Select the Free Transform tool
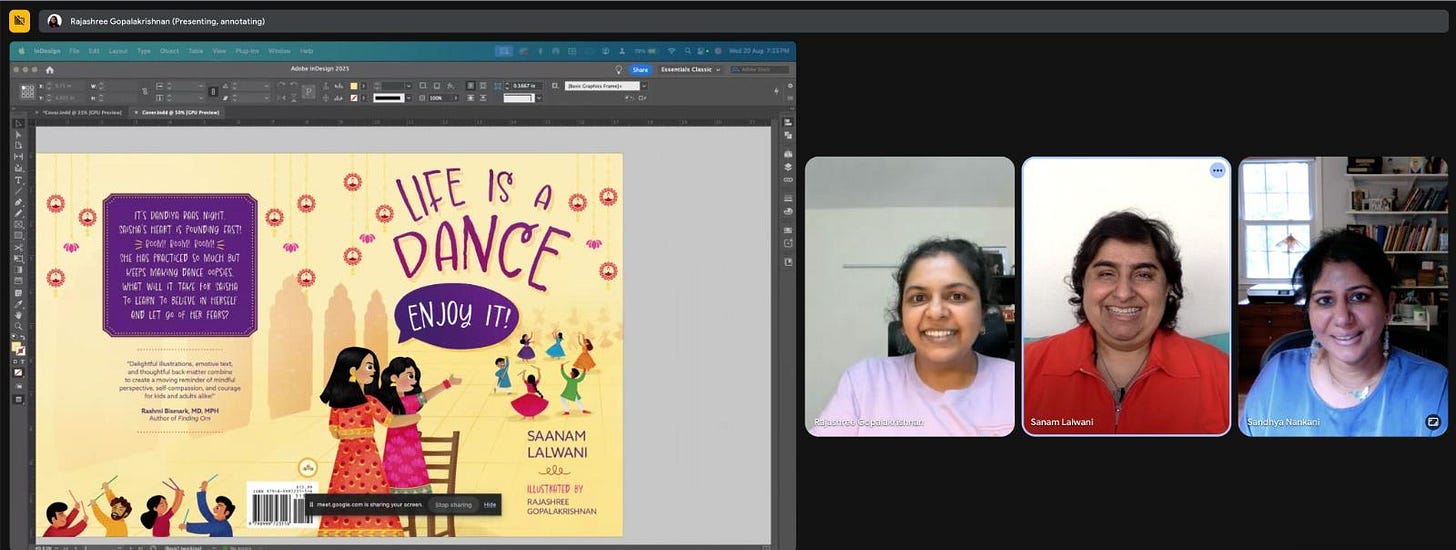 click(x=18, y=258)
